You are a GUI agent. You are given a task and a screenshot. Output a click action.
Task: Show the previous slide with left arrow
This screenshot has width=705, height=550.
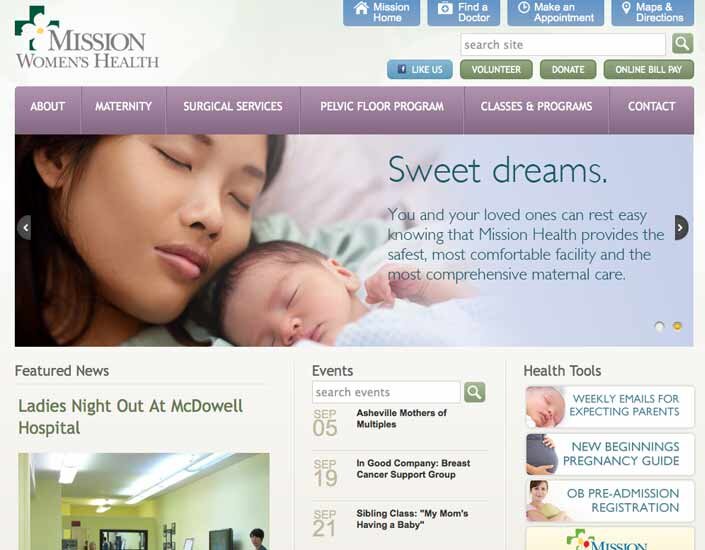click(x=25, y=228)
